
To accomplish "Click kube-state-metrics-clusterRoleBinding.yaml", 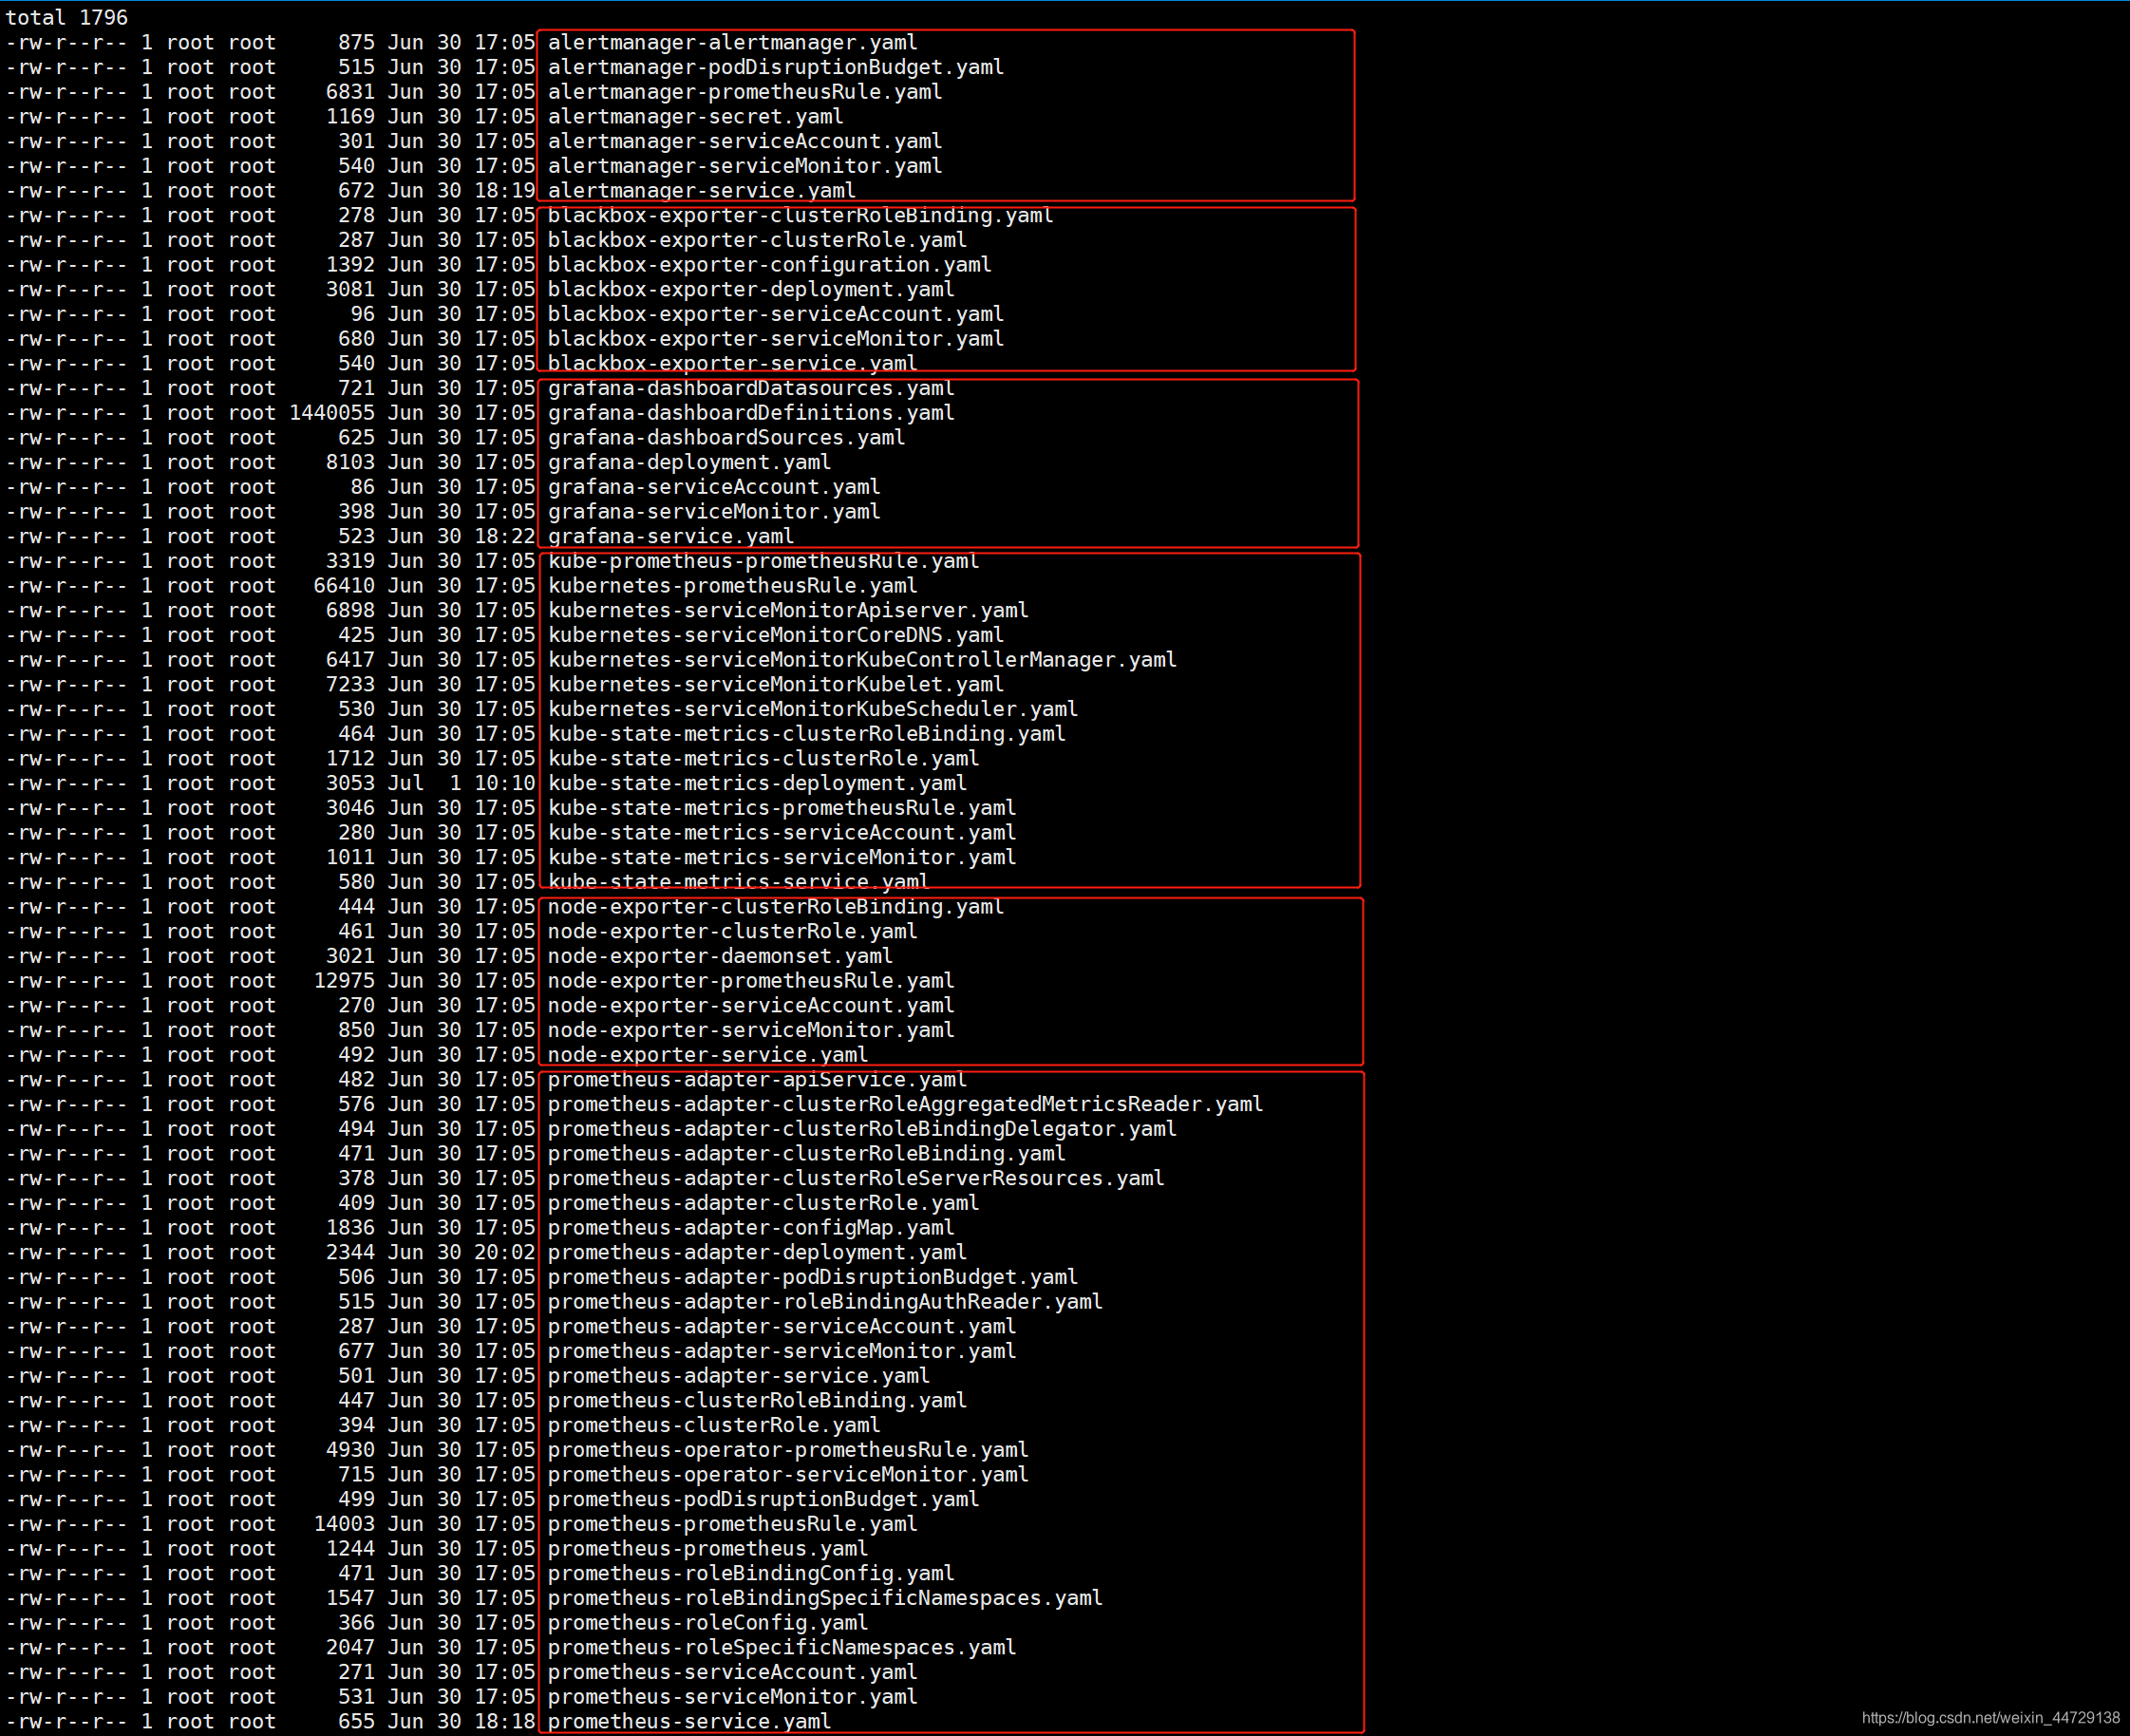I will [806, 733].
